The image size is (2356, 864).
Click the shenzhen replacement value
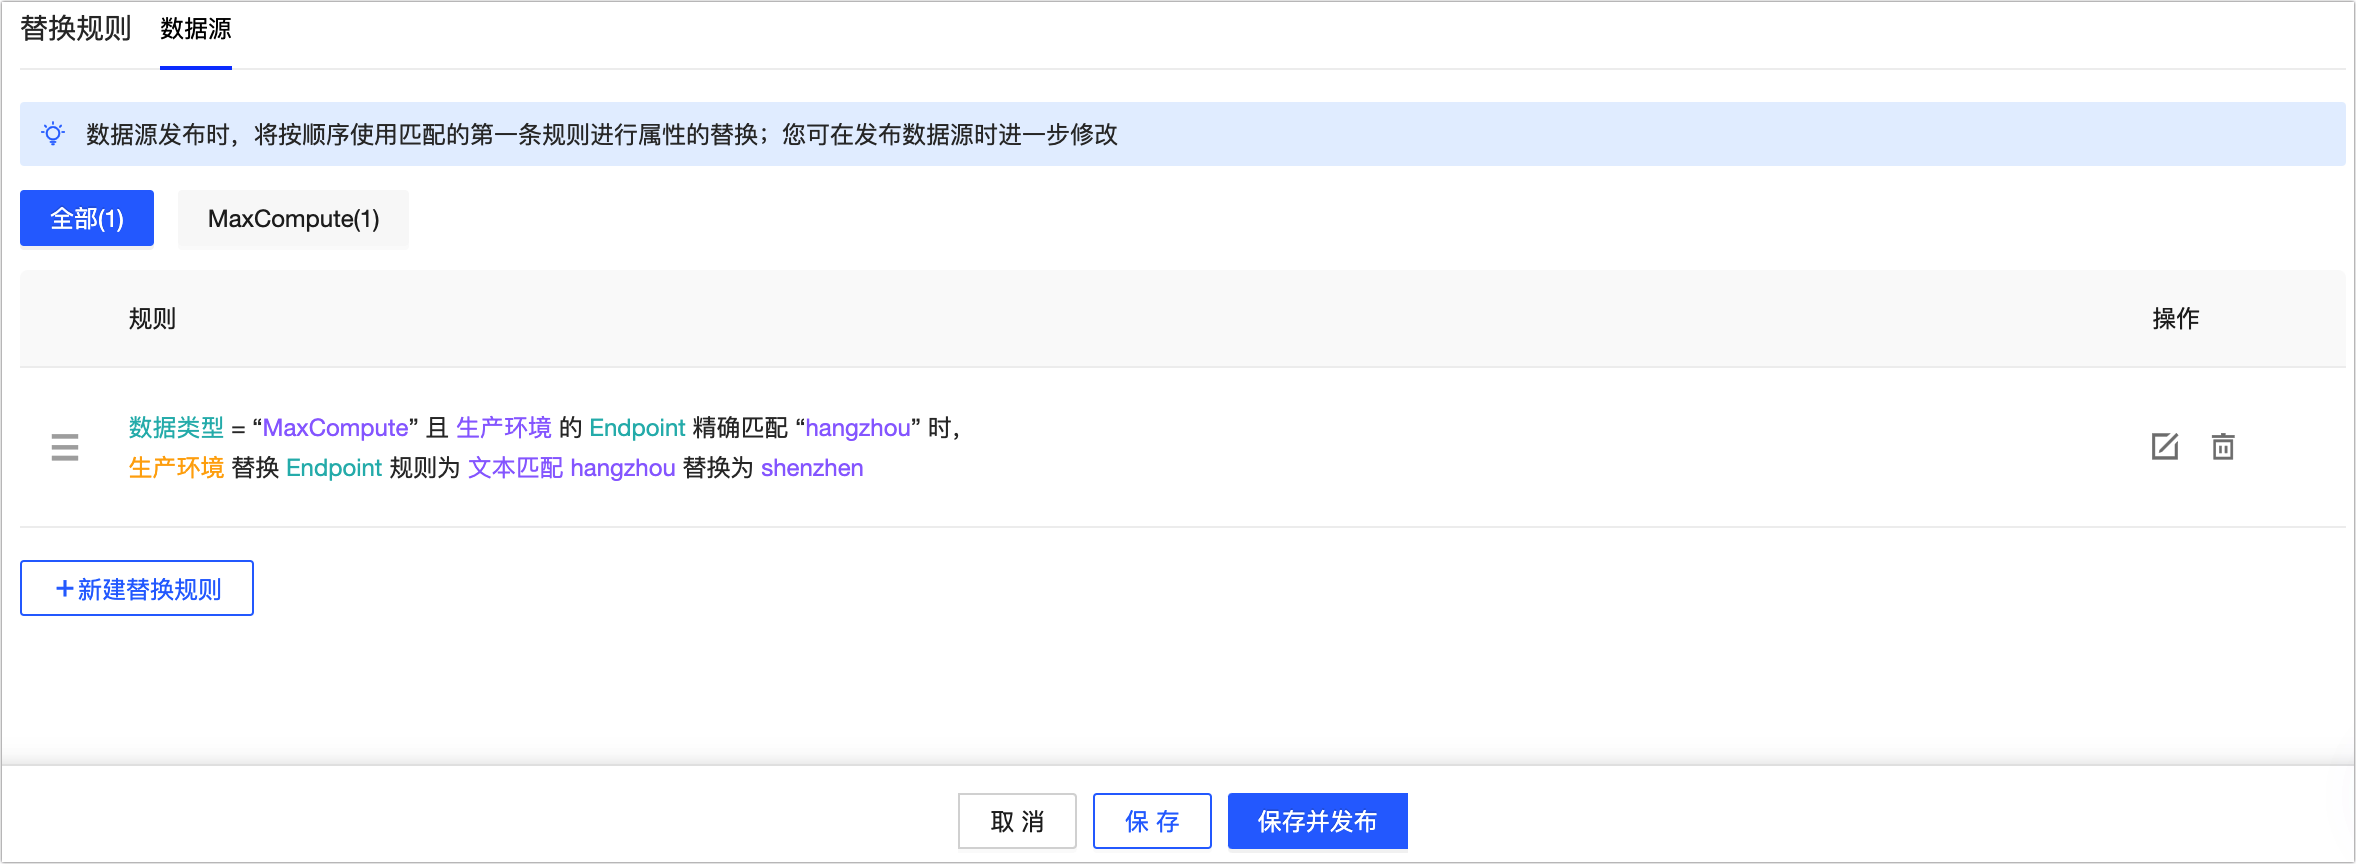(x=812, y=467)
